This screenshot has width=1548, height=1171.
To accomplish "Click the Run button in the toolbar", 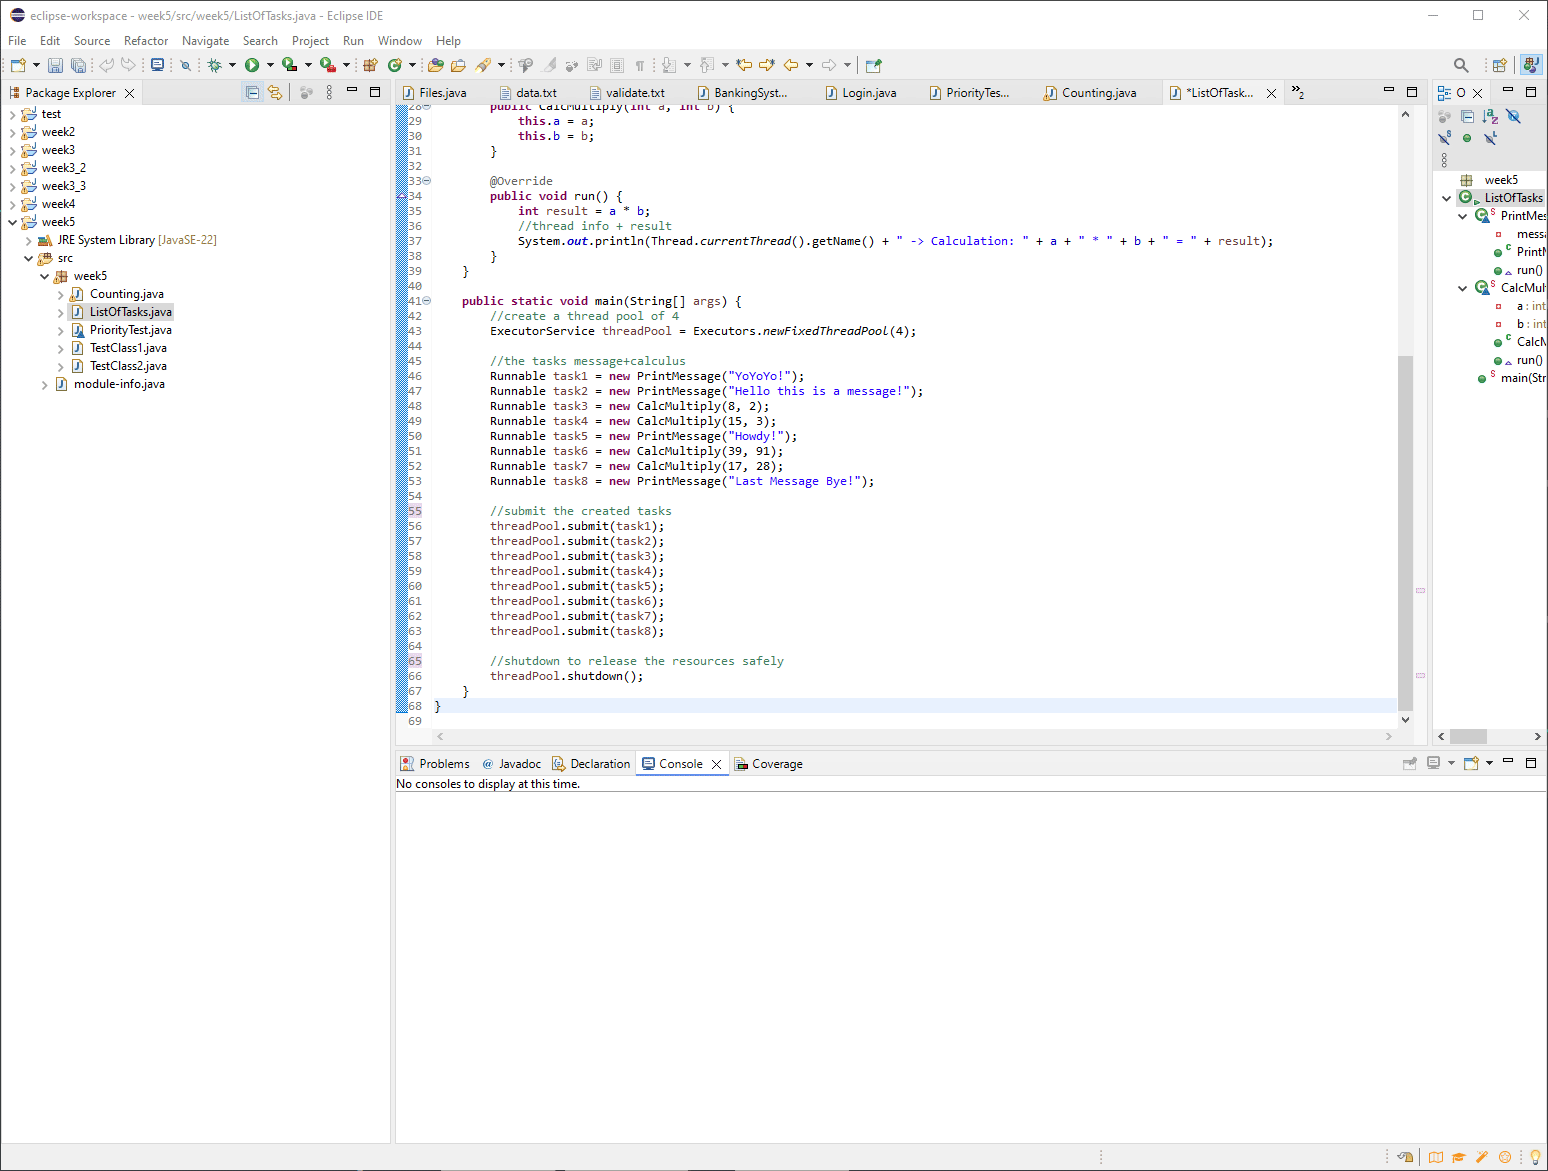I will [x=252, y=65].
